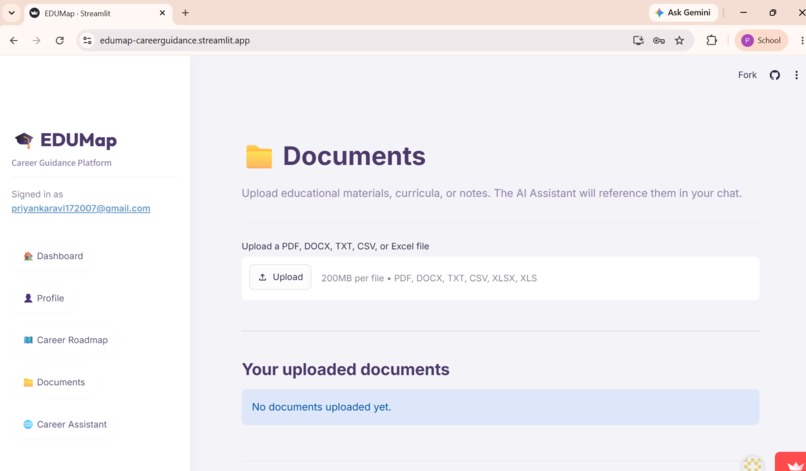Close the EDUMap Streamlit tab
806x471 pixels.
click(x=162, y=13)
